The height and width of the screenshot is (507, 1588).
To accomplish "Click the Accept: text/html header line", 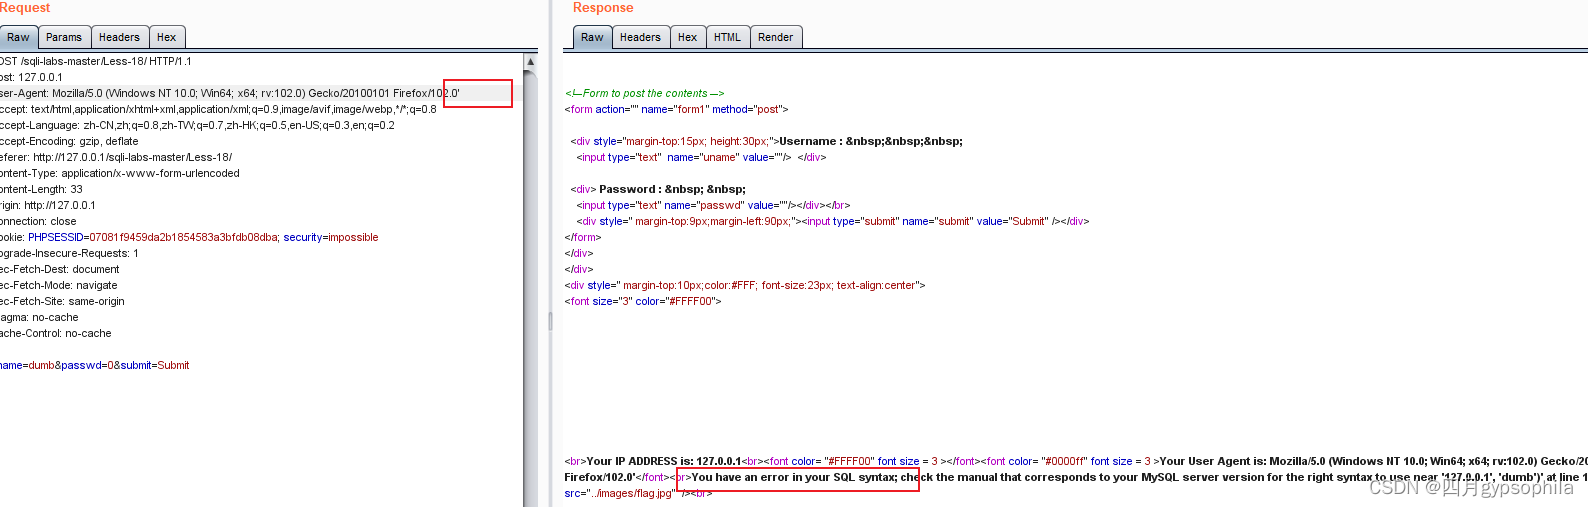I will coord(218,109).
